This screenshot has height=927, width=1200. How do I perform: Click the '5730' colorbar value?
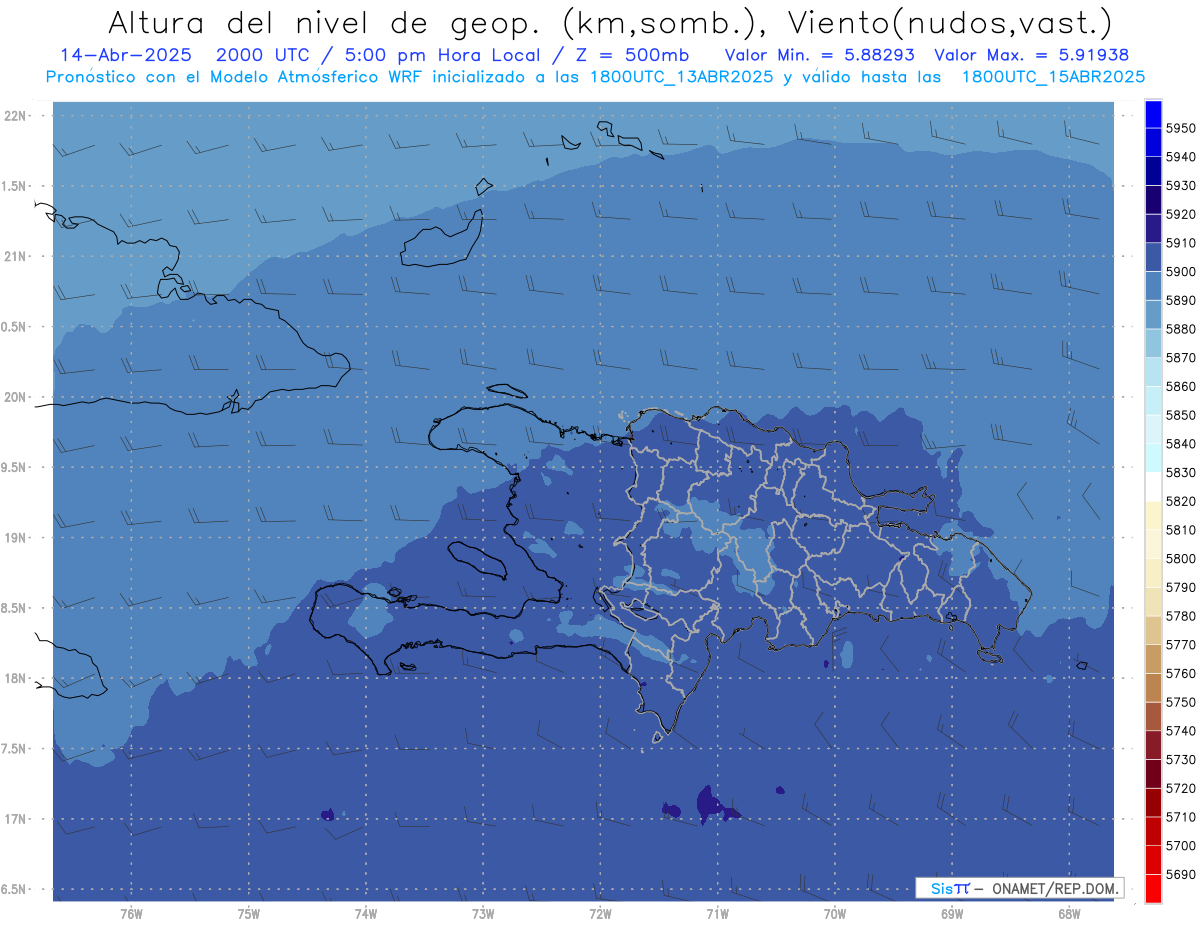(x=1181, y=759)
